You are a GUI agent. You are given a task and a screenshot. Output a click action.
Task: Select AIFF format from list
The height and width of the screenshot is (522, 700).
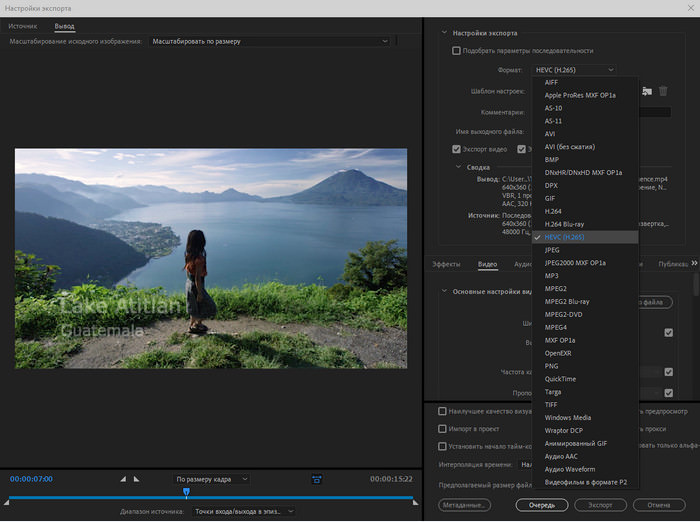click(x=585, y=82)
